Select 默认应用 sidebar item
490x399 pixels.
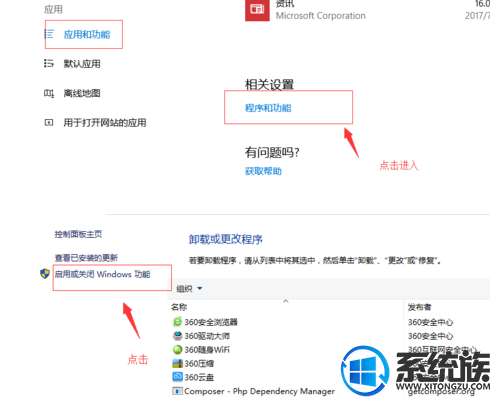click(82, 64)
